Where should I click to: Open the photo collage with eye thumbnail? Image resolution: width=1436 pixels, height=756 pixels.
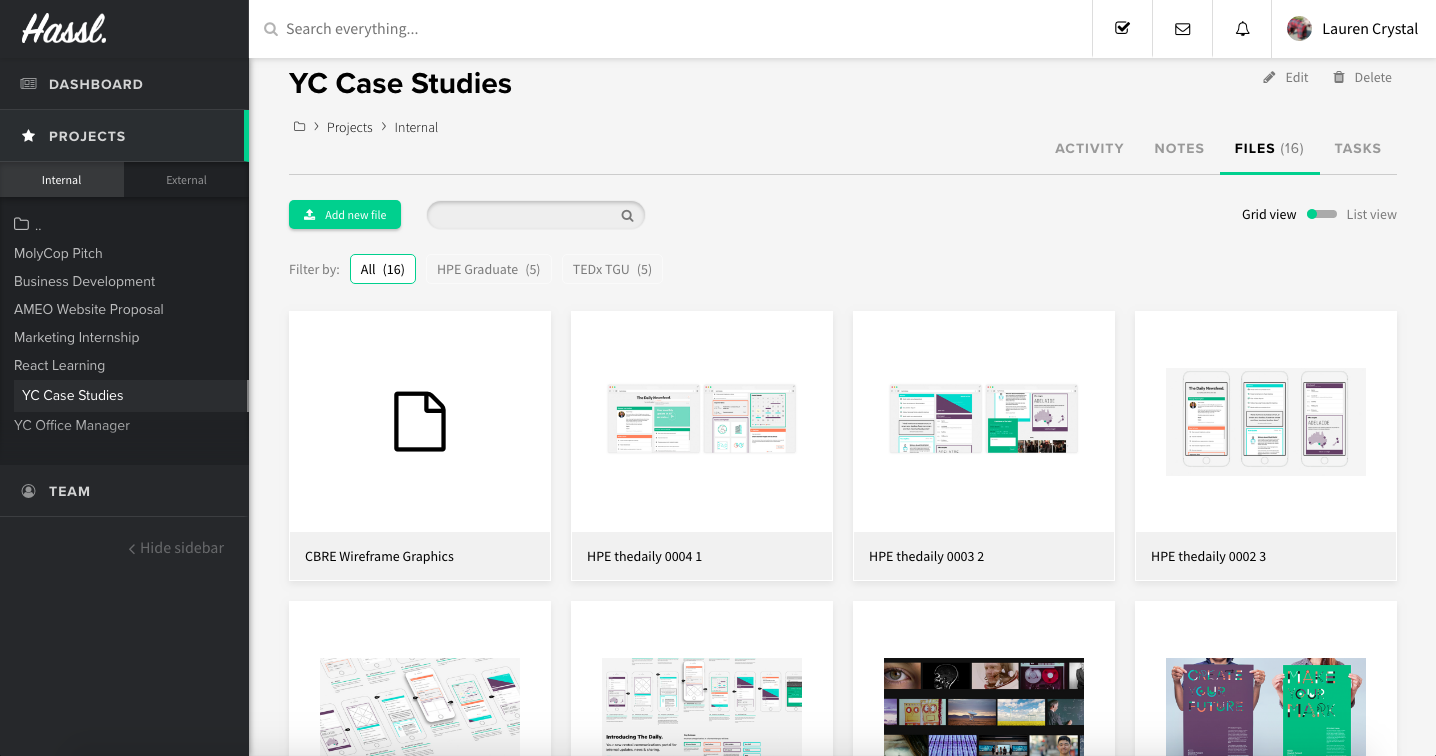coord(984,706)
